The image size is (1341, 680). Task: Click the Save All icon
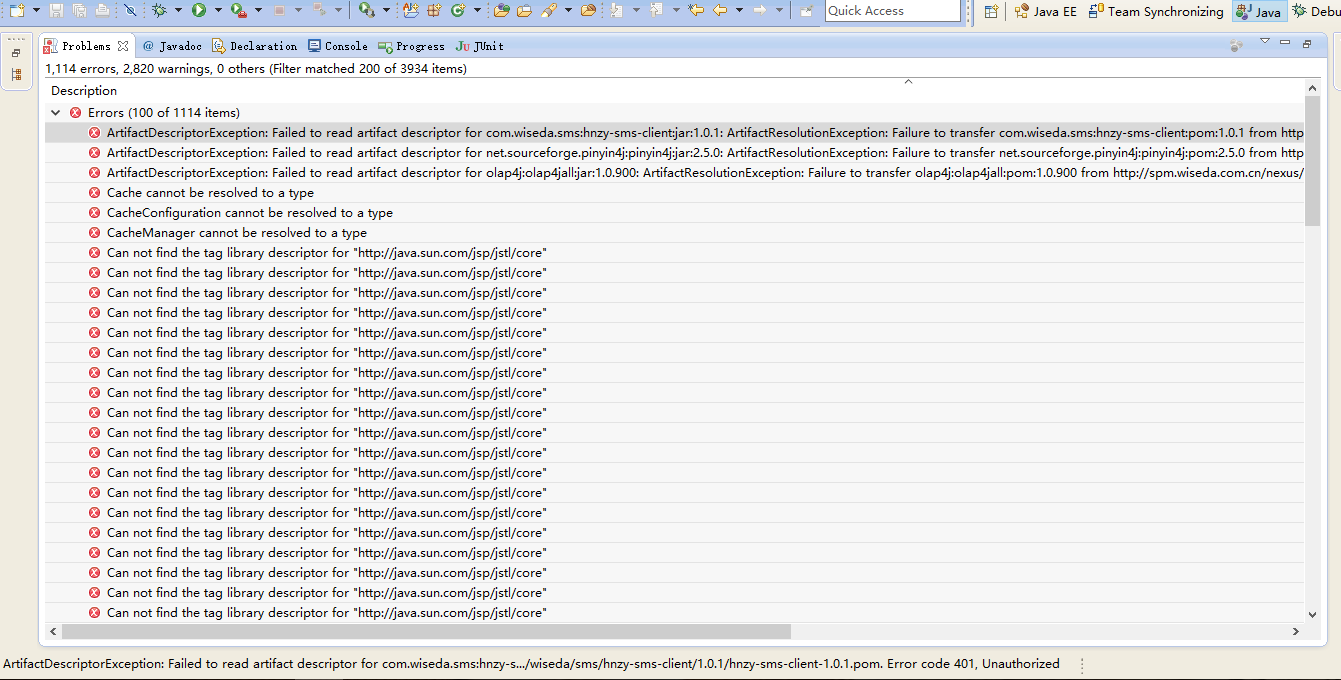(x=79, y=10)
